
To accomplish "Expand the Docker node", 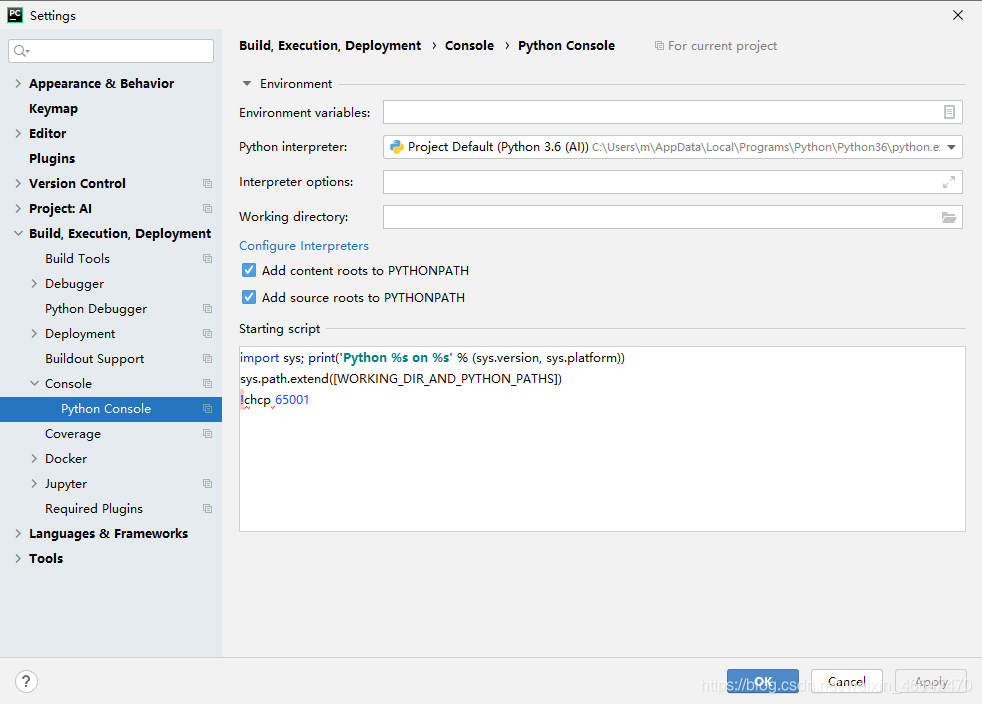I will coord(34,458).
